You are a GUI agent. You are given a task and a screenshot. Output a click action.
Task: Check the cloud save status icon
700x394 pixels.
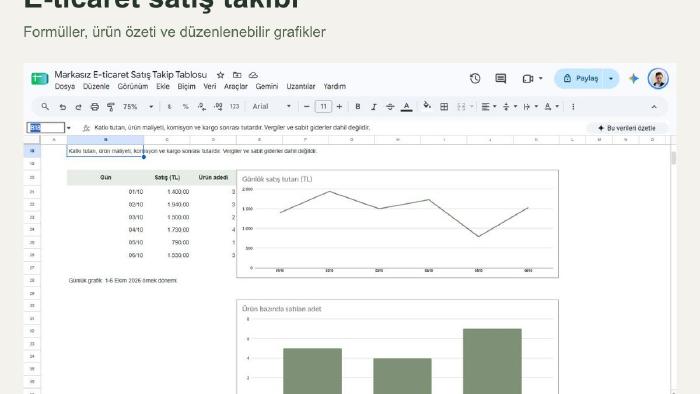pos(253,75)
